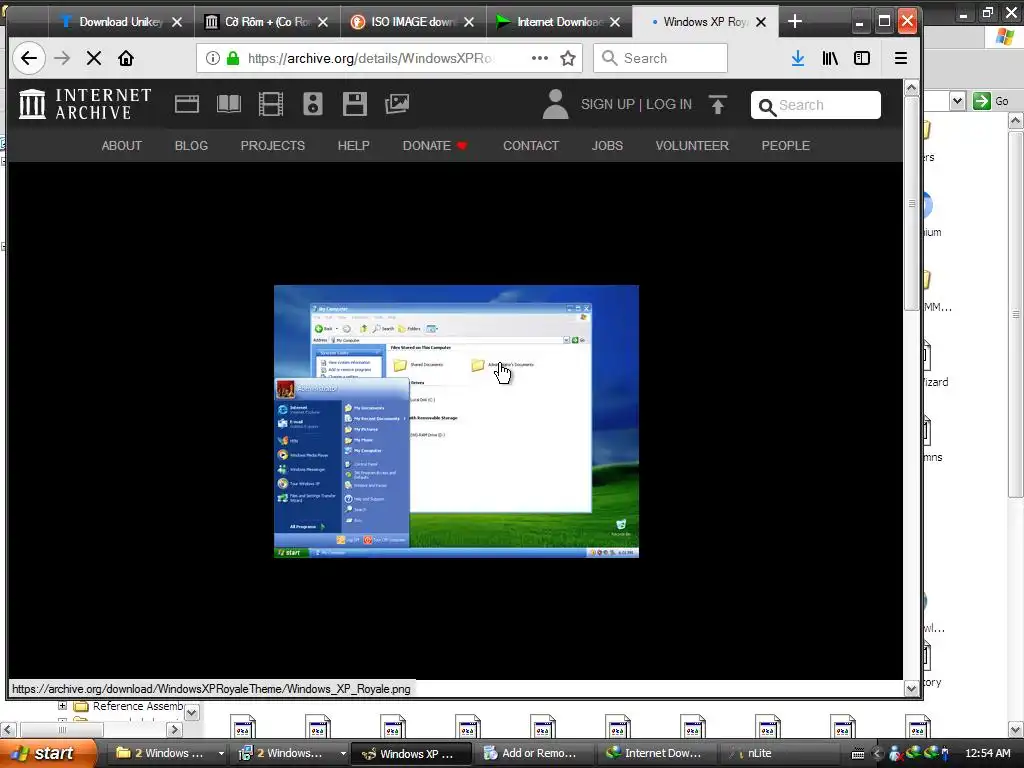Click SIGN UP link
1024x768 pixels.
(x=607, y=104)
